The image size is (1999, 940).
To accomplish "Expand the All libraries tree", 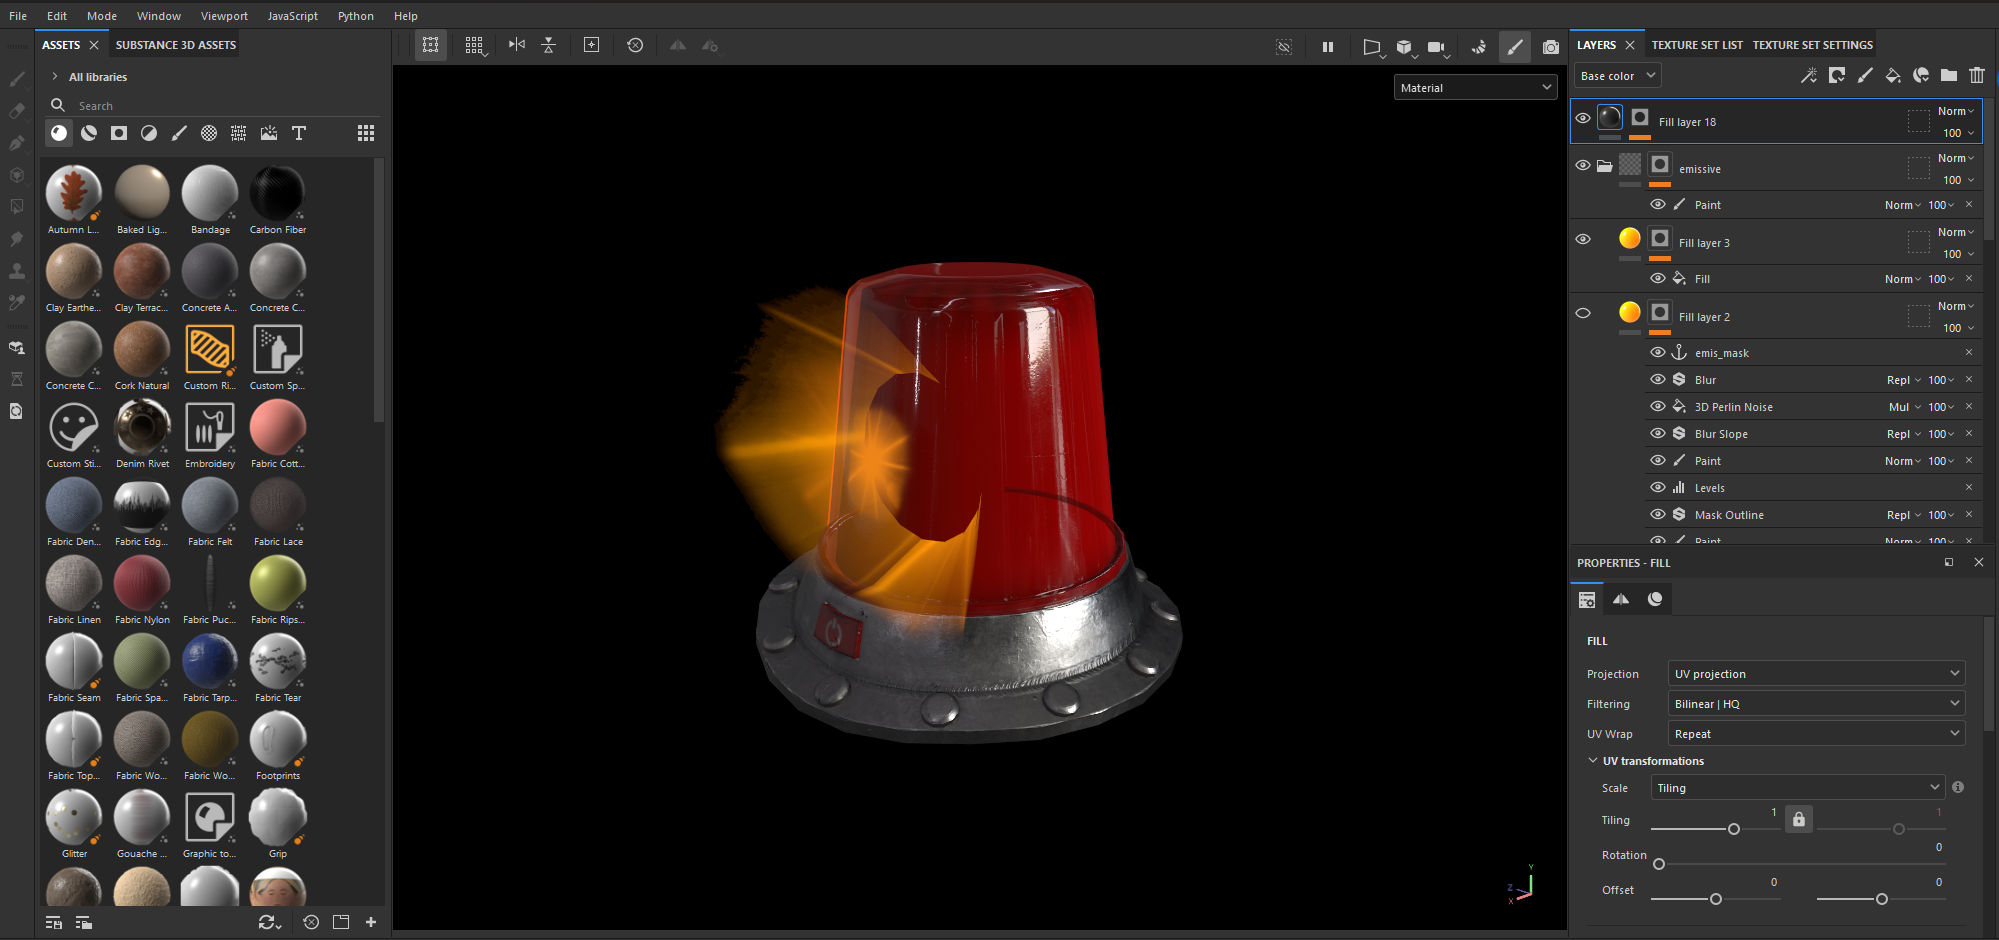I will pos(55,77).
